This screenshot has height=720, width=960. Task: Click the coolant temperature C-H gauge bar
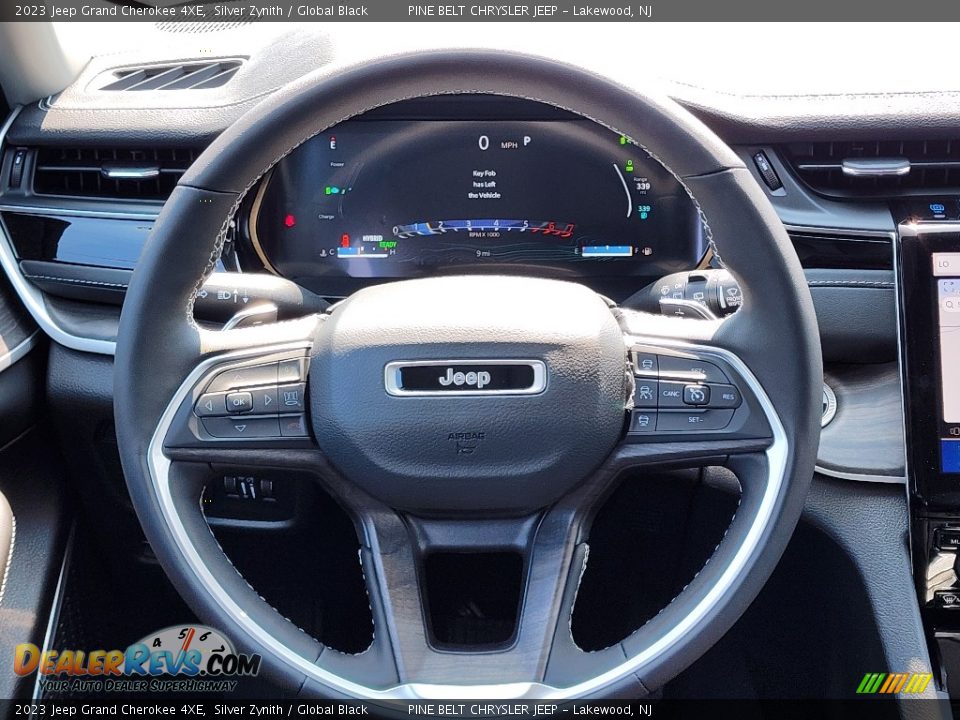363,252
